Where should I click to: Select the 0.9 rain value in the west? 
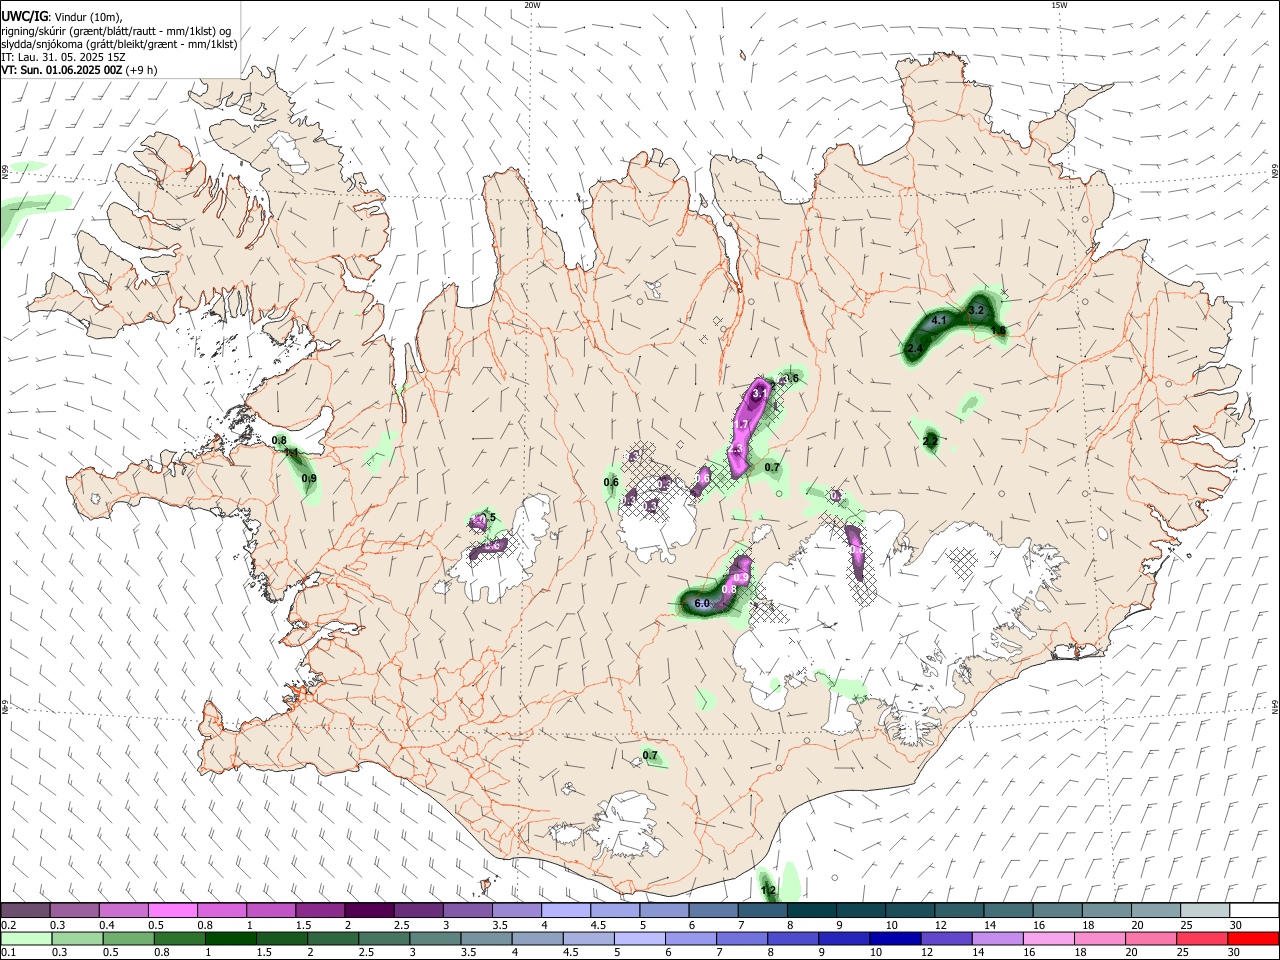[309, 479]
